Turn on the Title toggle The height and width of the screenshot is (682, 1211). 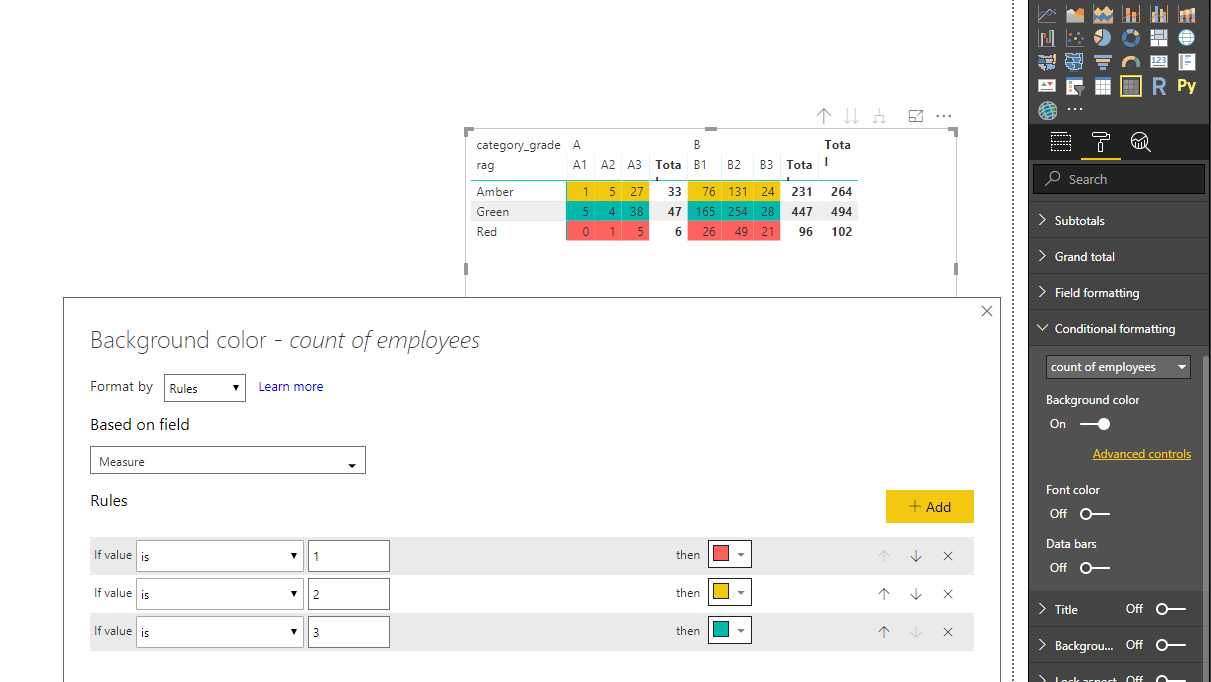(1171, 609)
